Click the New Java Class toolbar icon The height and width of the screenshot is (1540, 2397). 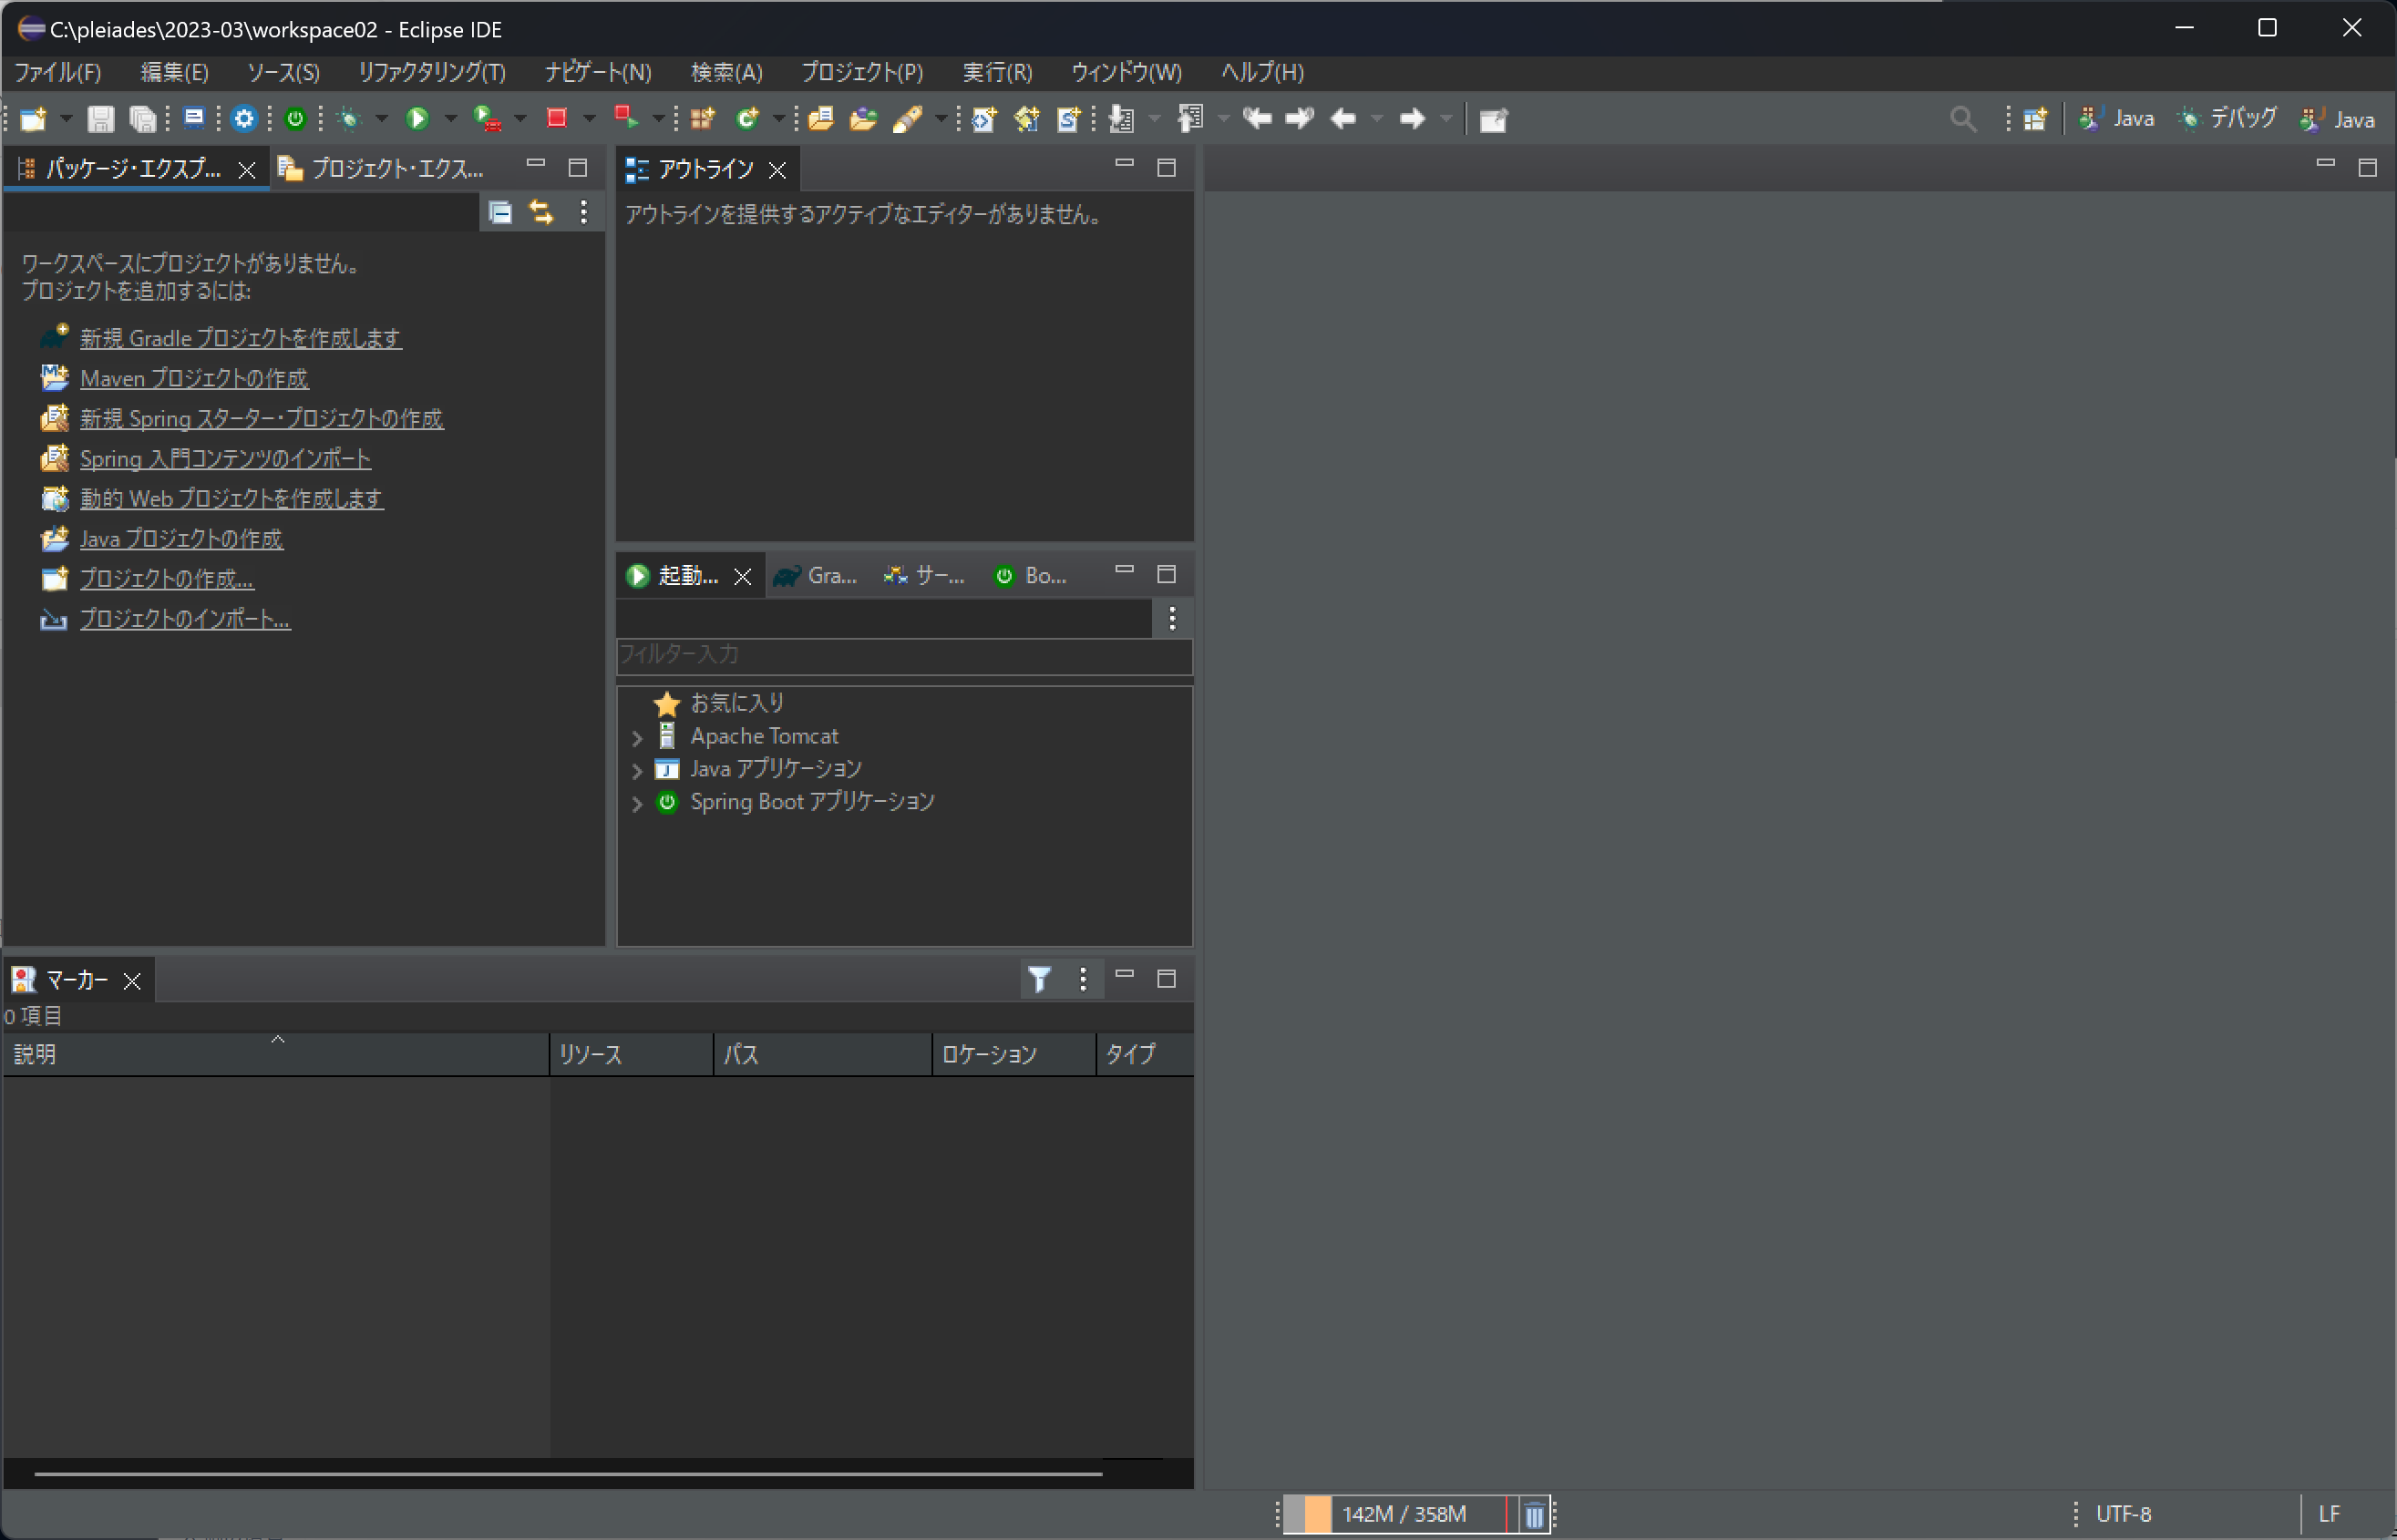pyautogui.click(x=748, y=119)
